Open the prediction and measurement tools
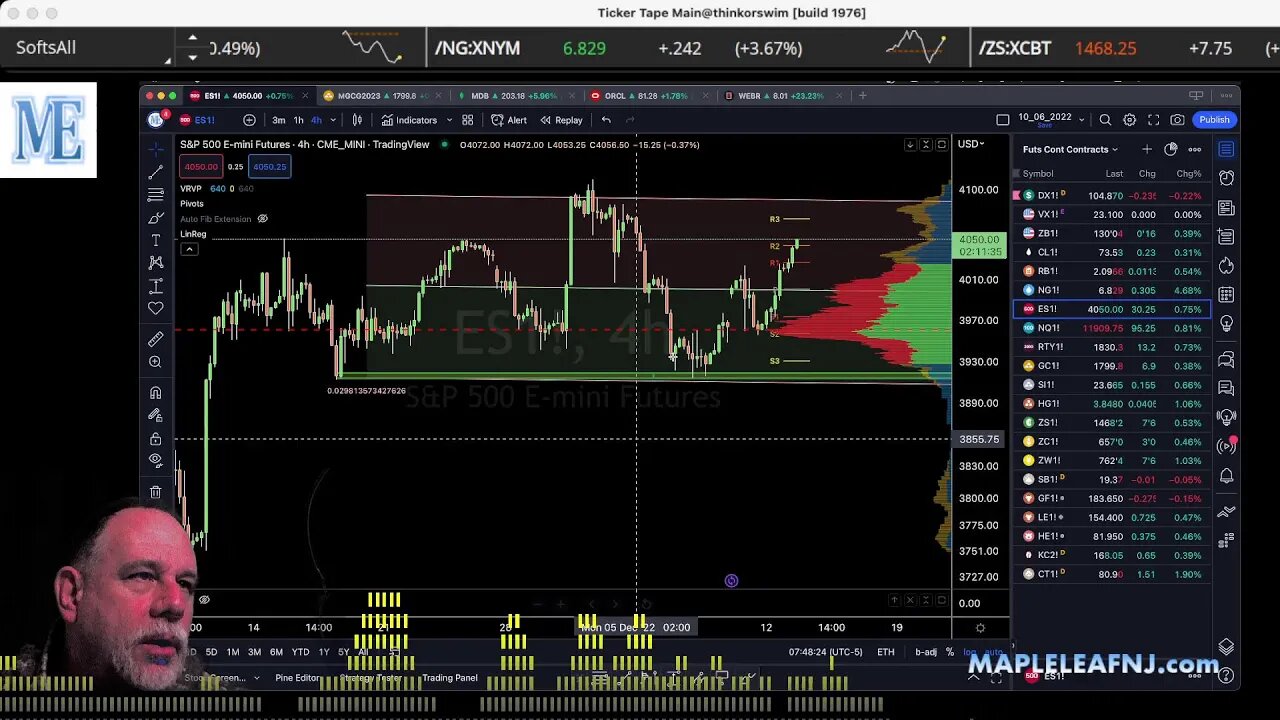Viewport: 1280px width, 720px height. pos(155,286)
